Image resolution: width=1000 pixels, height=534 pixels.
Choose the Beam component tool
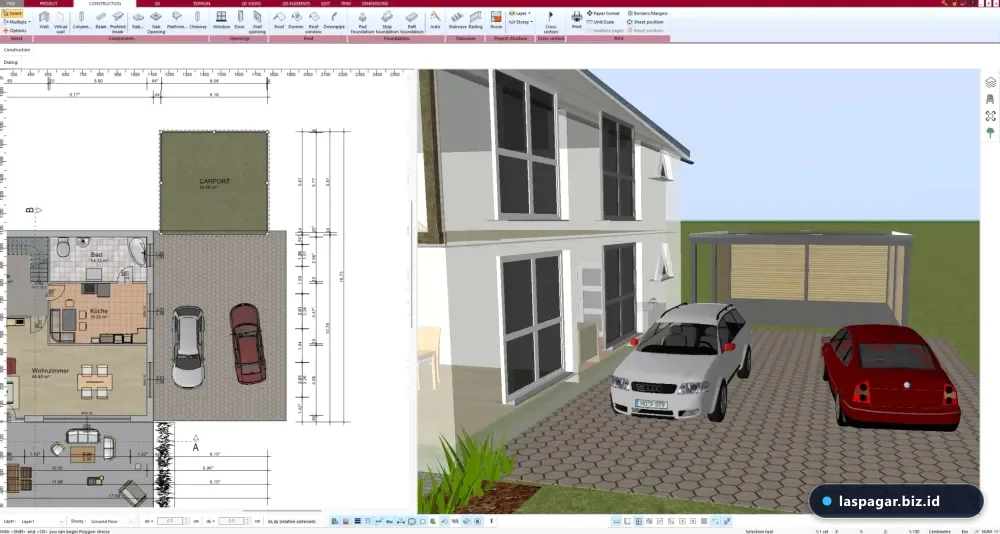(x=101, y=20)
